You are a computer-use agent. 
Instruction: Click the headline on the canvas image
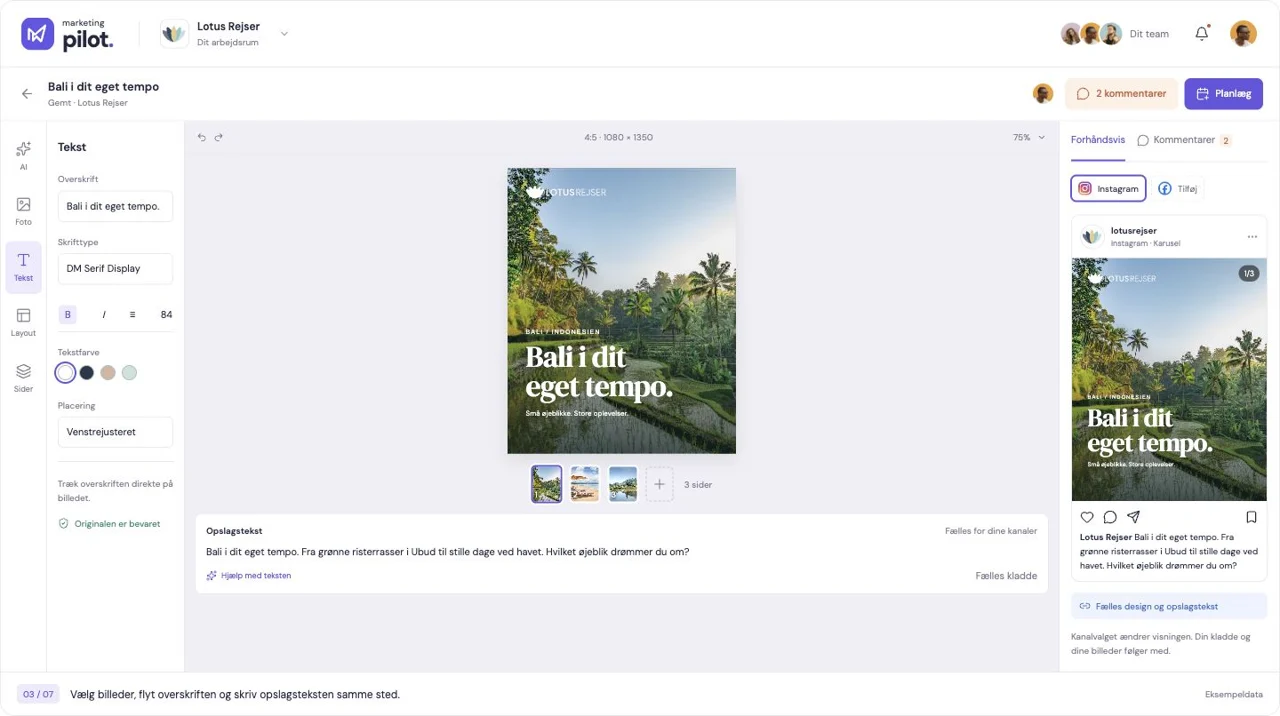pyautogui.click(x=599, y=372)
